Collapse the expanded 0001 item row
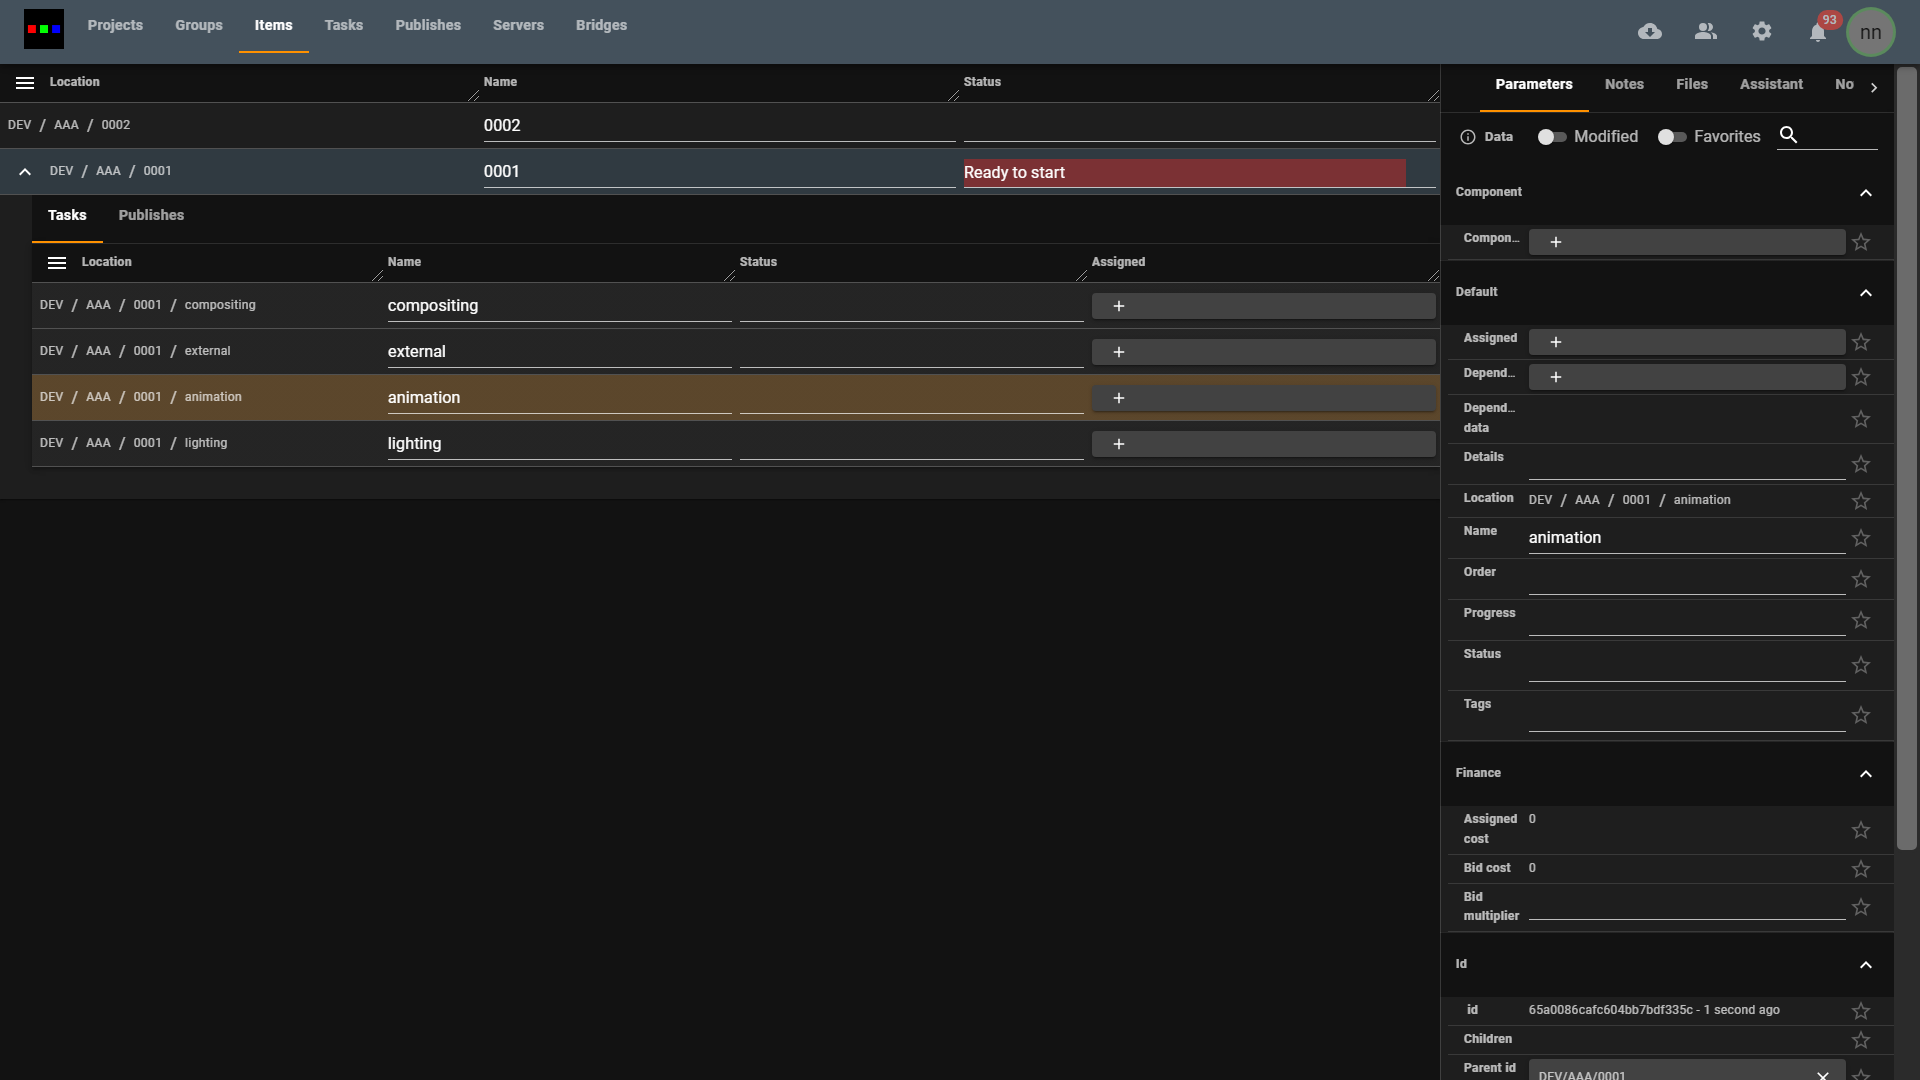This screenshot has width=1920, height=1080. 24,171
